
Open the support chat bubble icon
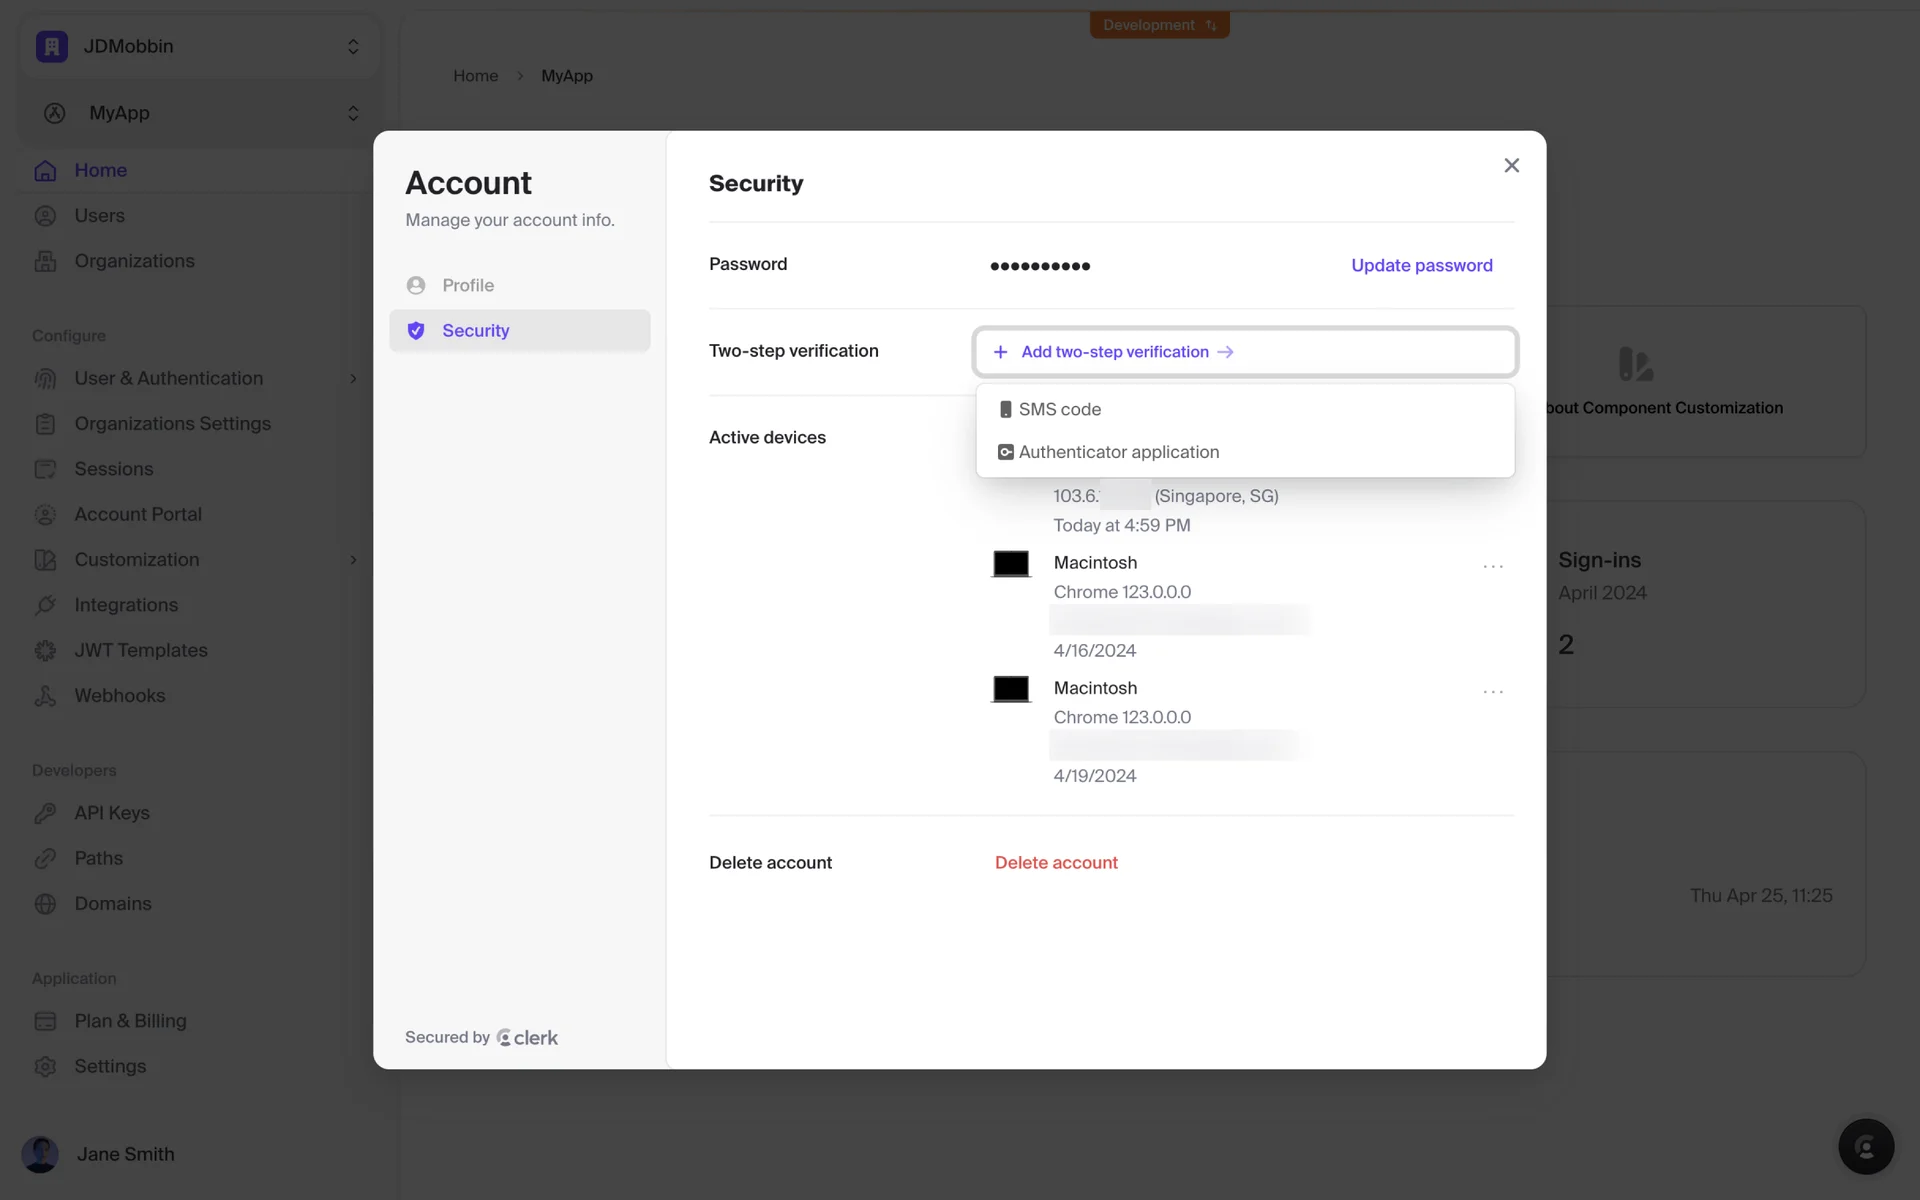[1865, 1146]
